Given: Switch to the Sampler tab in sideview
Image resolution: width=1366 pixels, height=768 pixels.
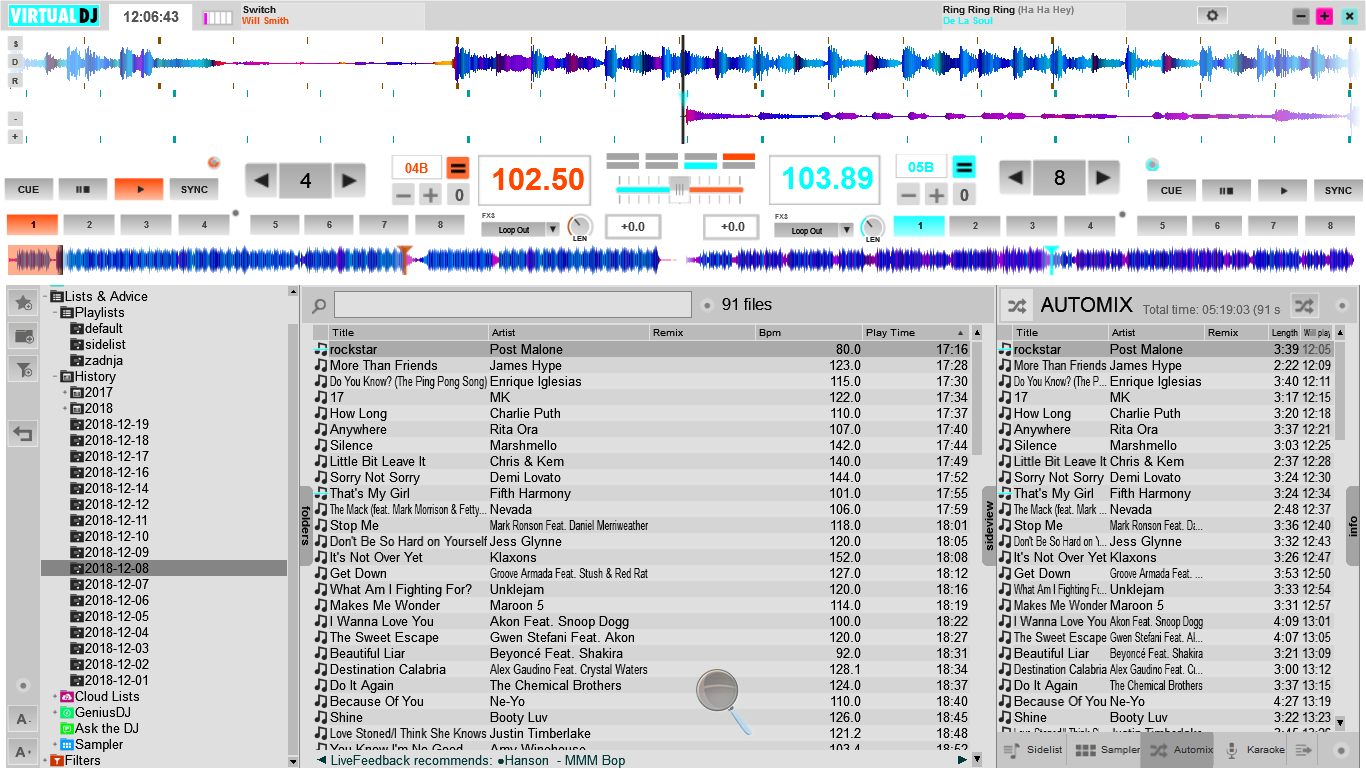Looking at the screenshot, I should 1107,750.
